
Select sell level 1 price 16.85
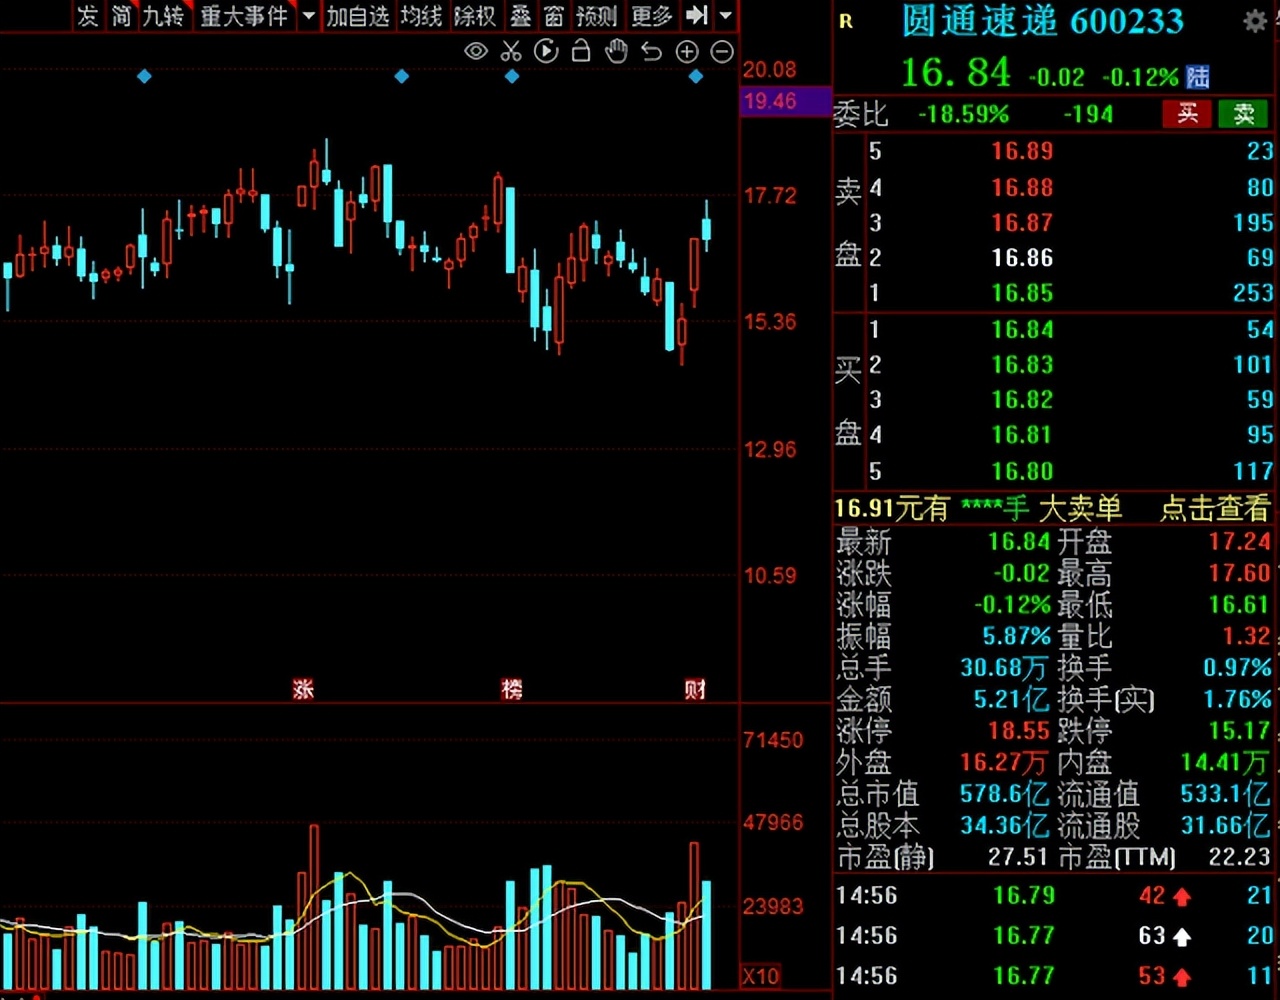click(x=1022, y=293)
